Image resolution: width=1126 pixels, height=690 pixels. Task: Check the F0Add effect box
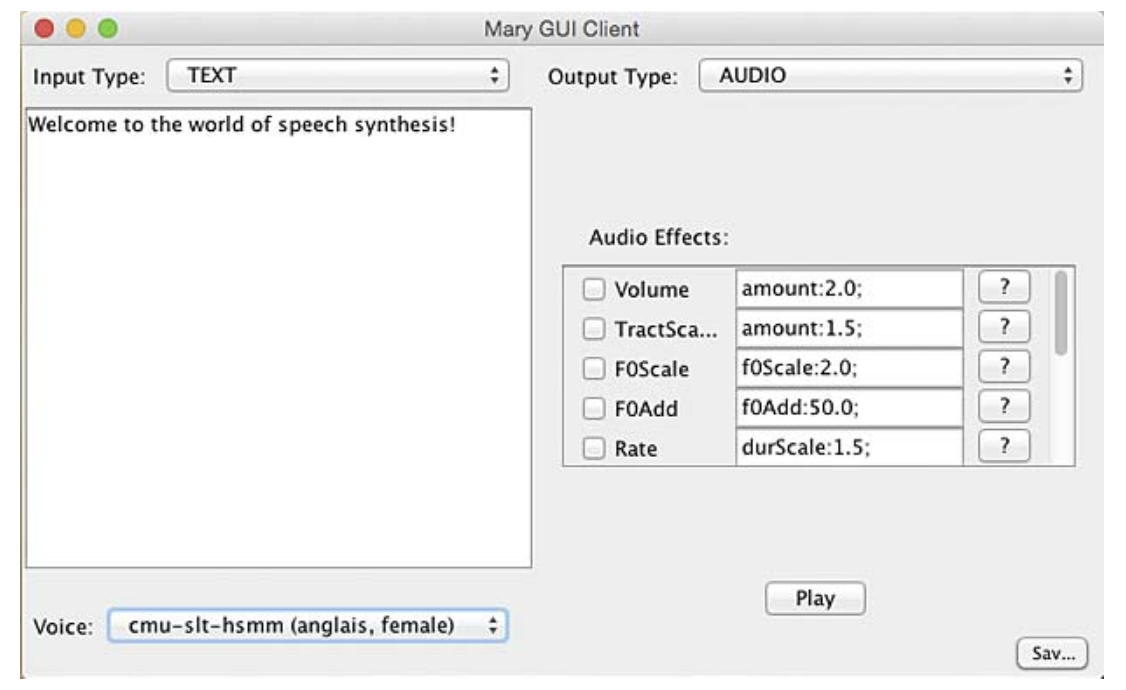click(594, 408)
